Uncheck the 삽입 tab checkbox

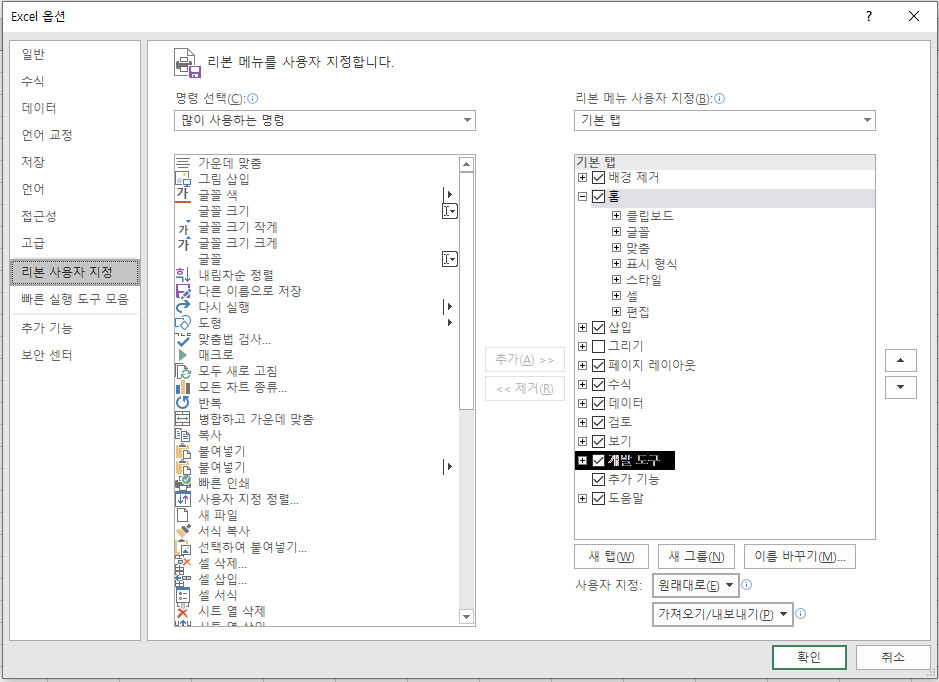[598, 328]
